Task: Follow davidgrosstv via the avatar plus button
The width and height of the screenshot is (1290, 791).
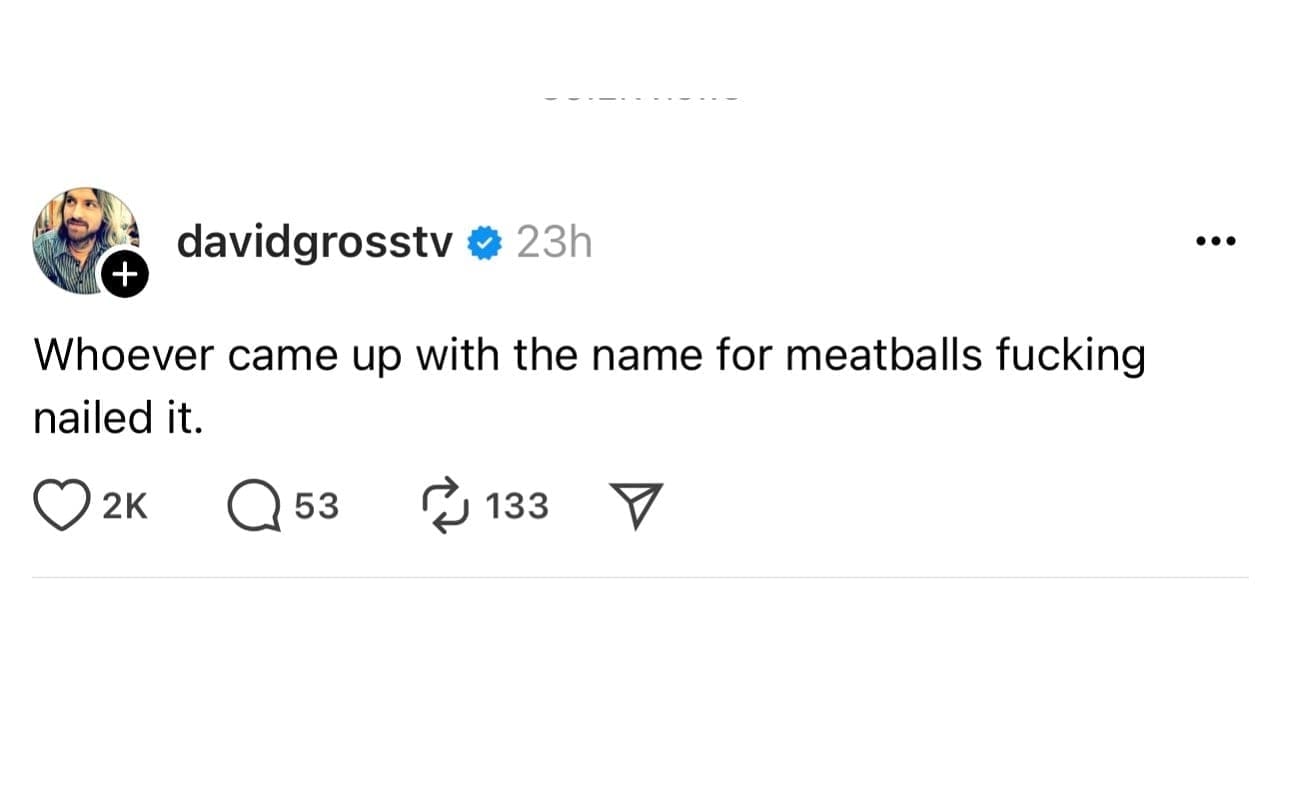Action: (125, 273)
